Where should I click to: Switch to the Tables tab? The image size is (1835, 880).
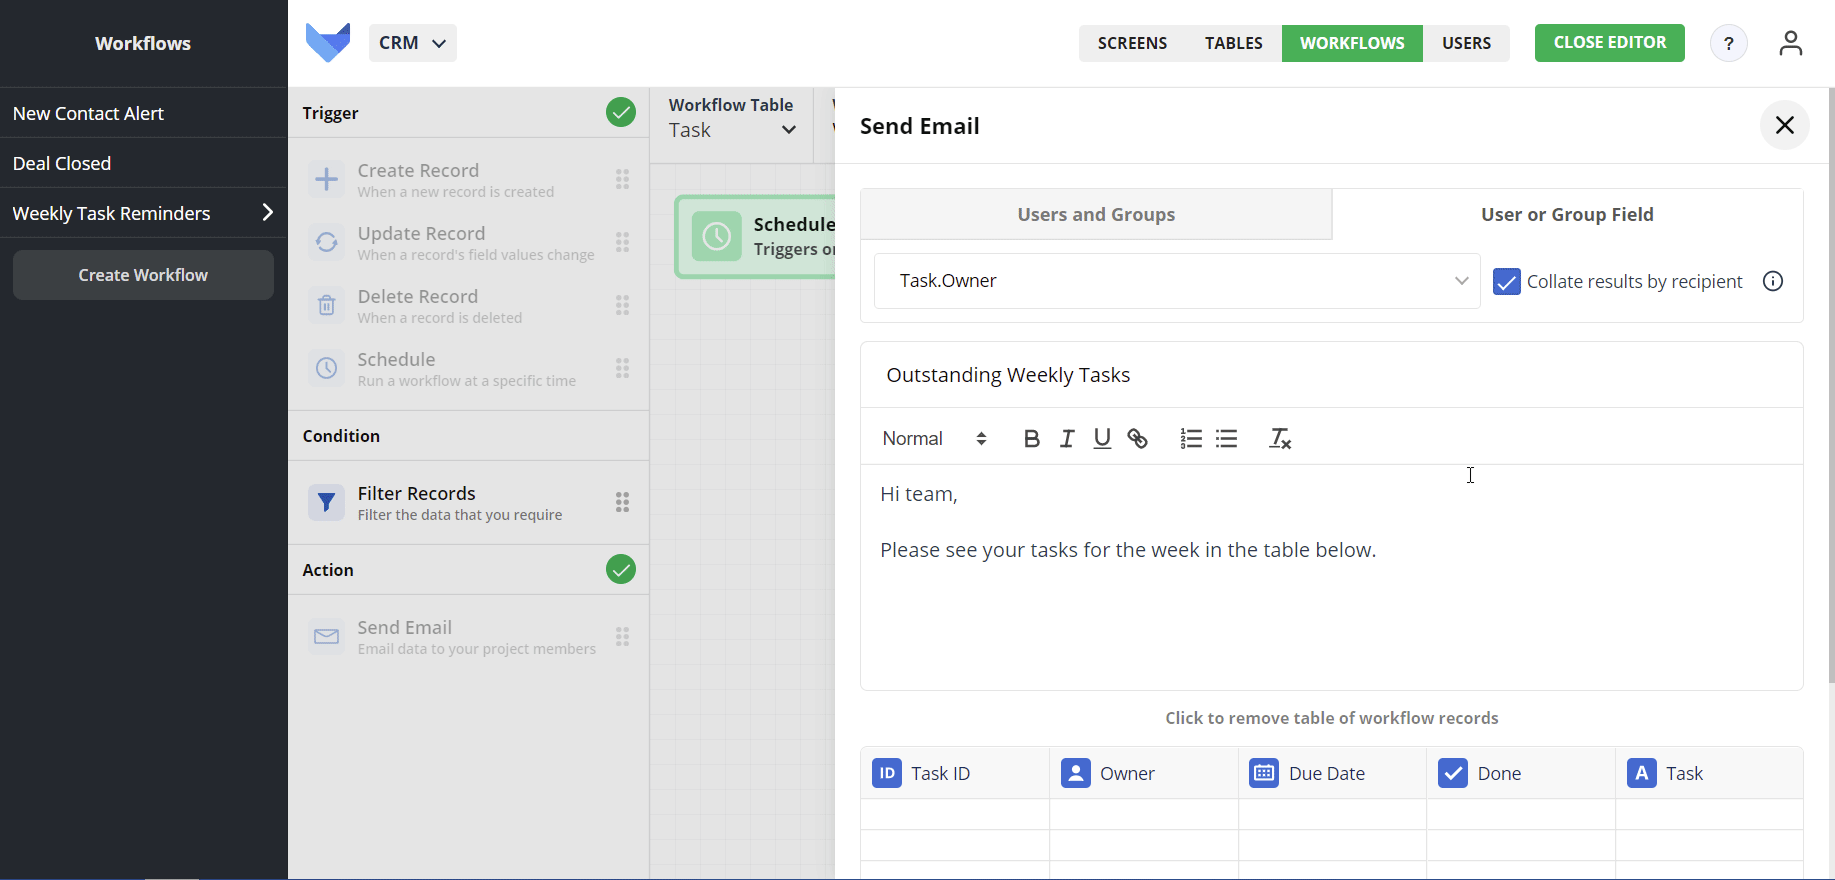click(1233, 43)
